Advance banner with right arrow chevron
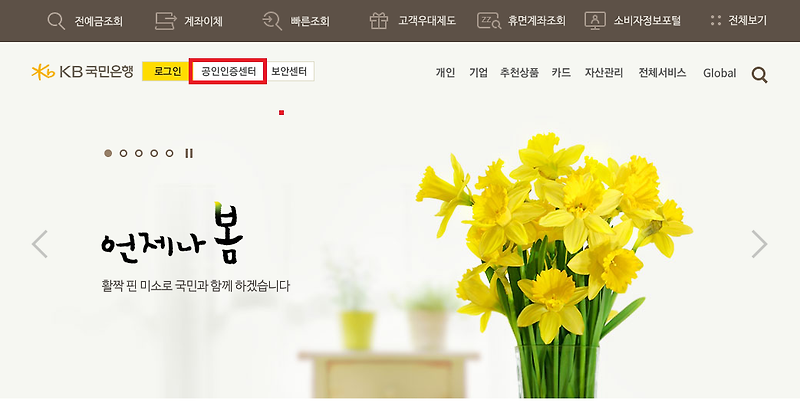The width and height of the screenshot is (800, 413). pyautogui.click(x=759, y=244)
